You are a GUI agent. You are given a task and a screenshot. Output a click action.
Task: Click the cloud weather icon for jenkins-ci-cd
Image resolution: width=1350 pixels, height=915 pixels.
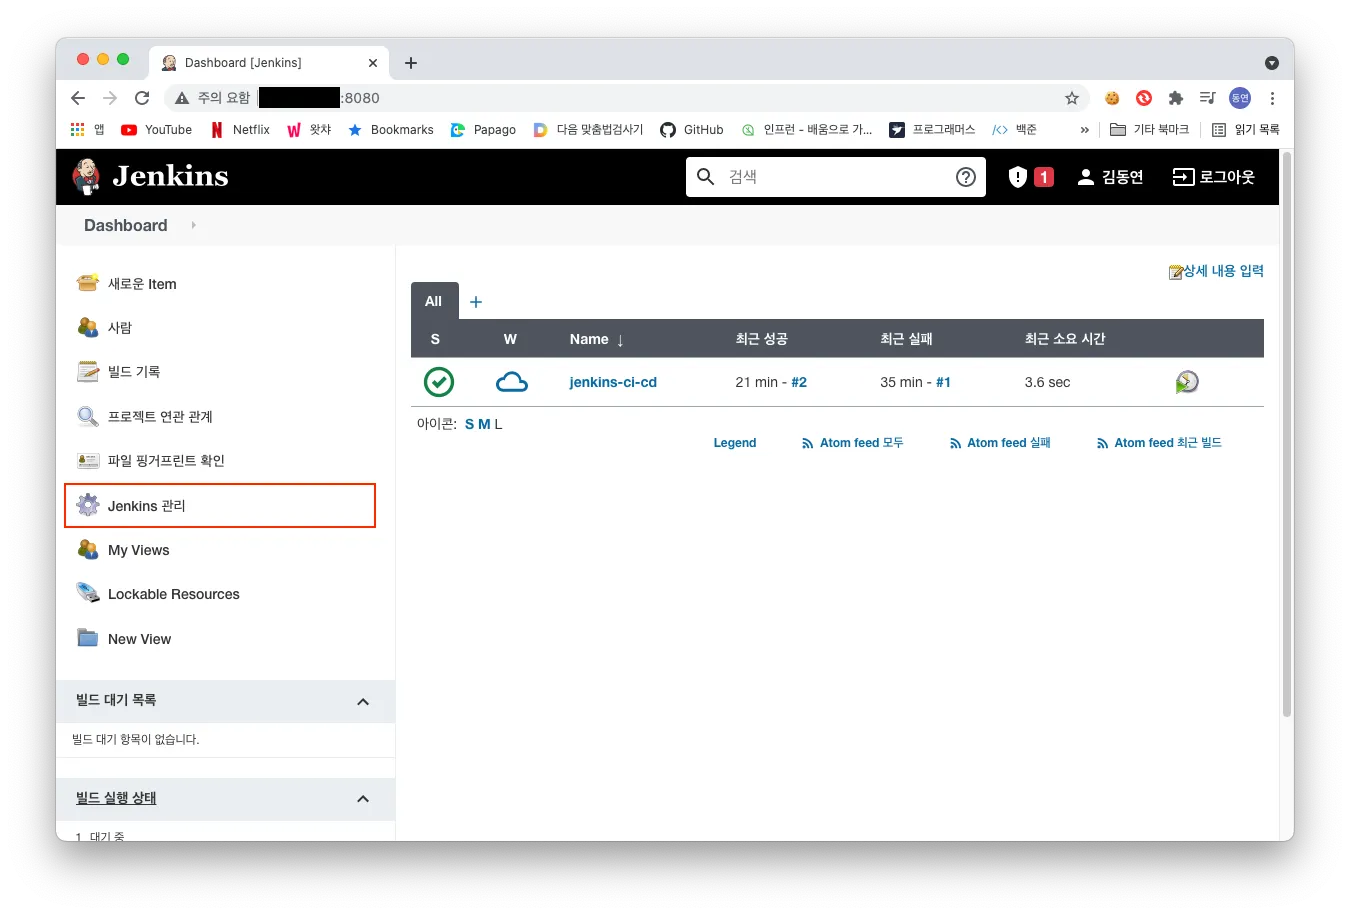tap(512, 382)
